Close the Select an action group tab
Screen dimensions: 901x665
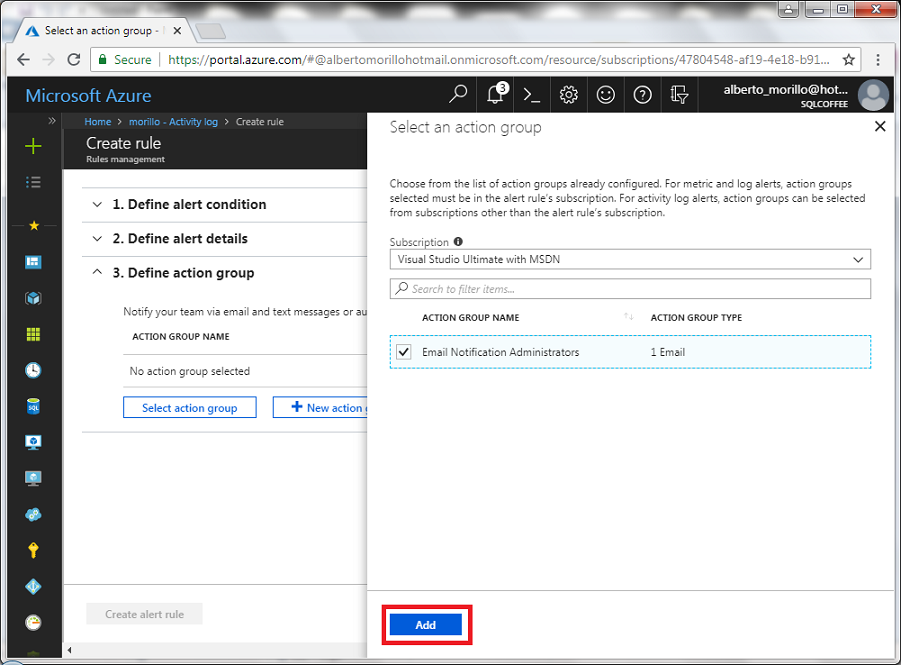click(178, 31)
